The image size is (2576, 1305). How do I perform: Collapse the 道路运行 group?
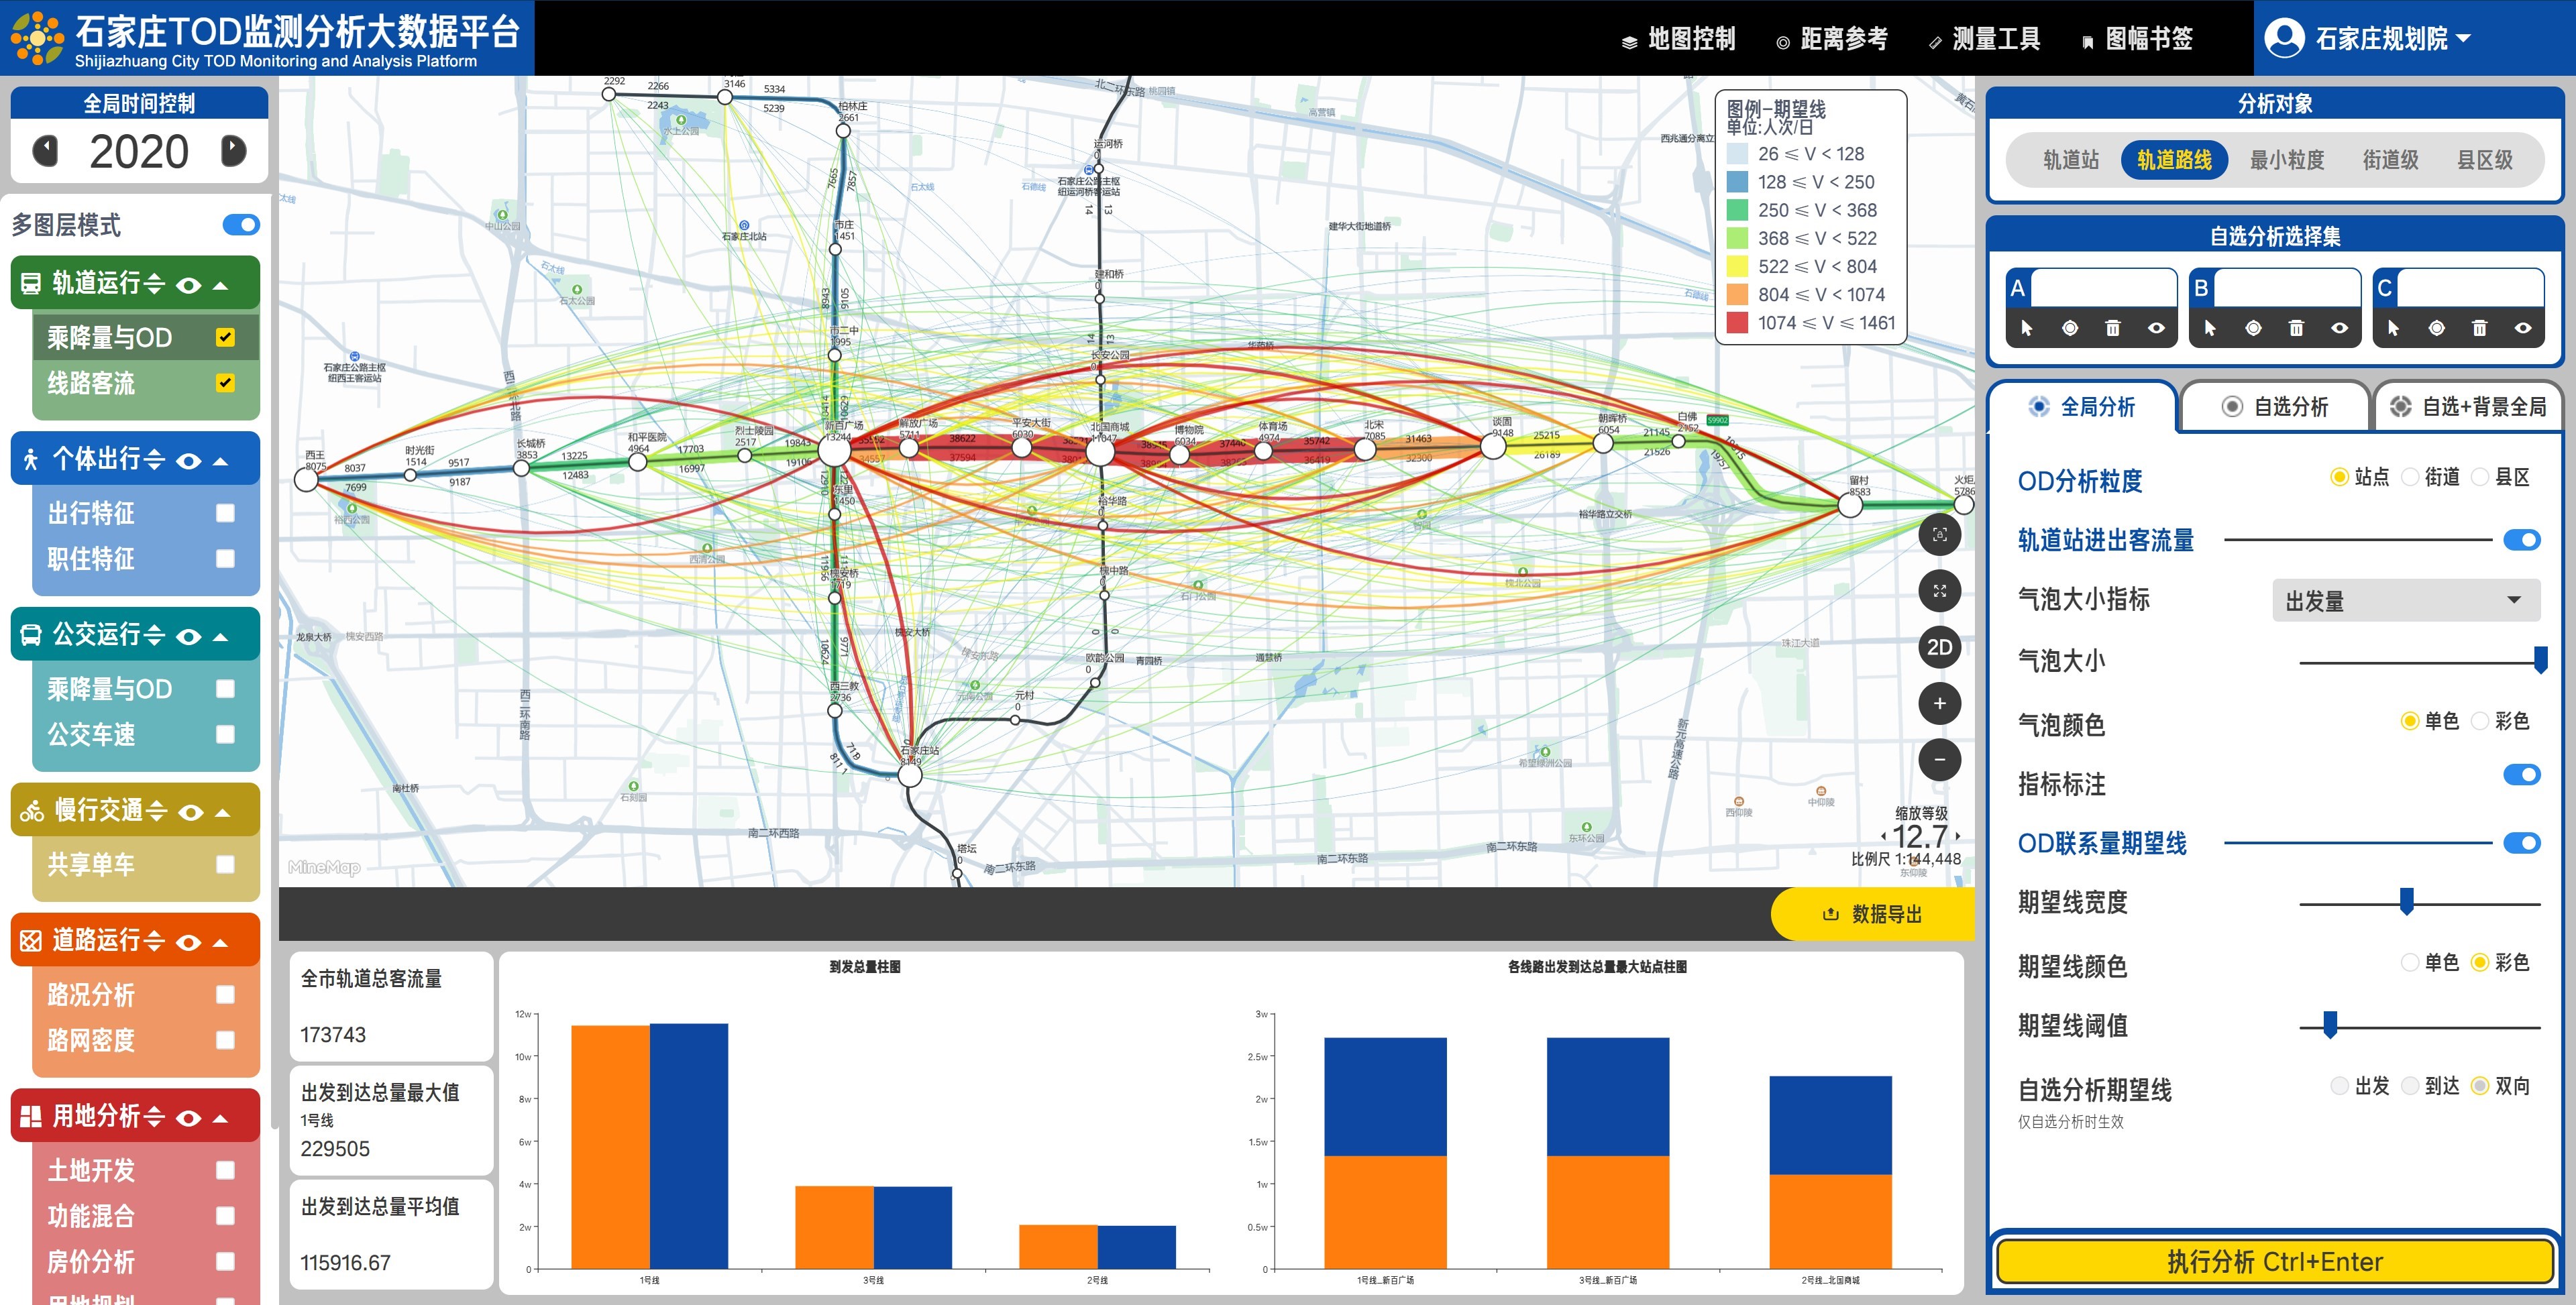(x=221, y=943)
